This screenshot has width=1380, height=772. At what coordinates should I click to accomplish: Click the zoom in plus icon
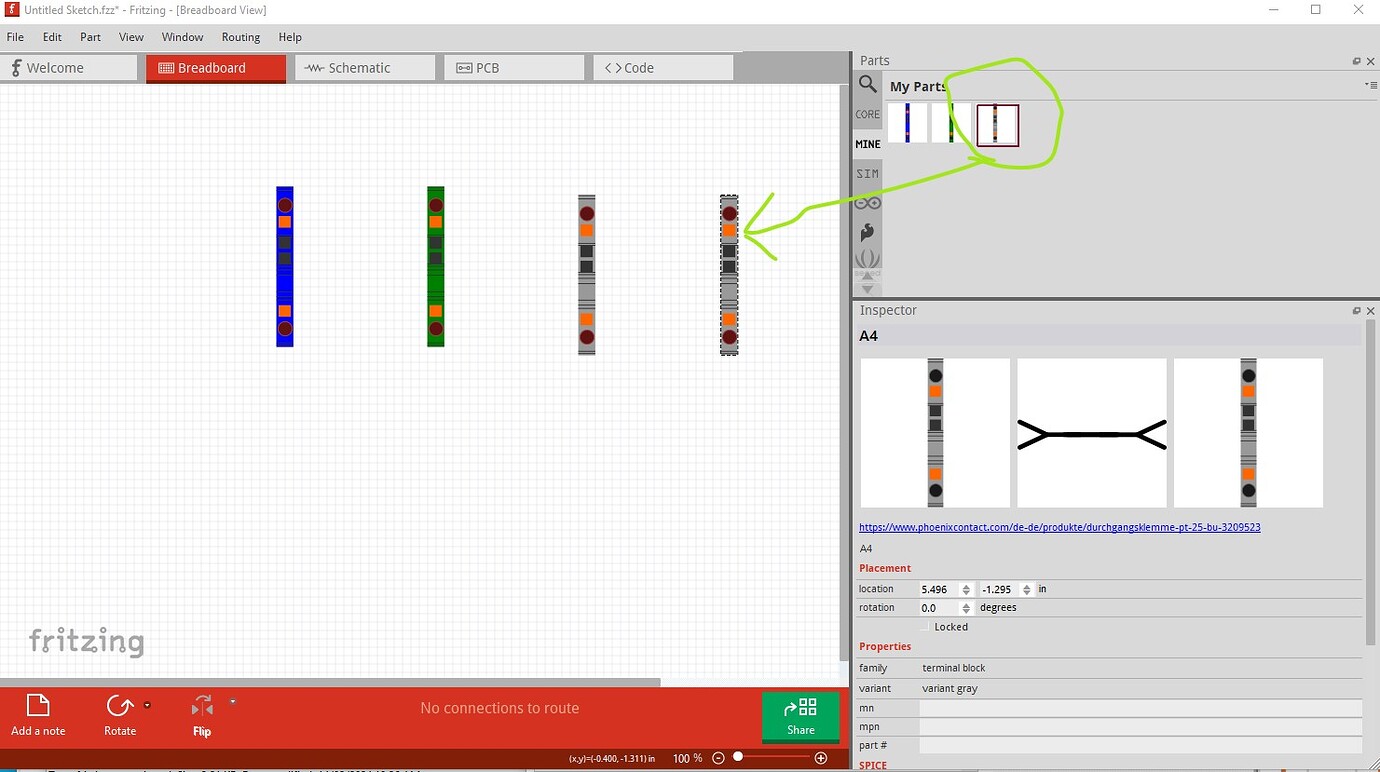pos(821,758)
